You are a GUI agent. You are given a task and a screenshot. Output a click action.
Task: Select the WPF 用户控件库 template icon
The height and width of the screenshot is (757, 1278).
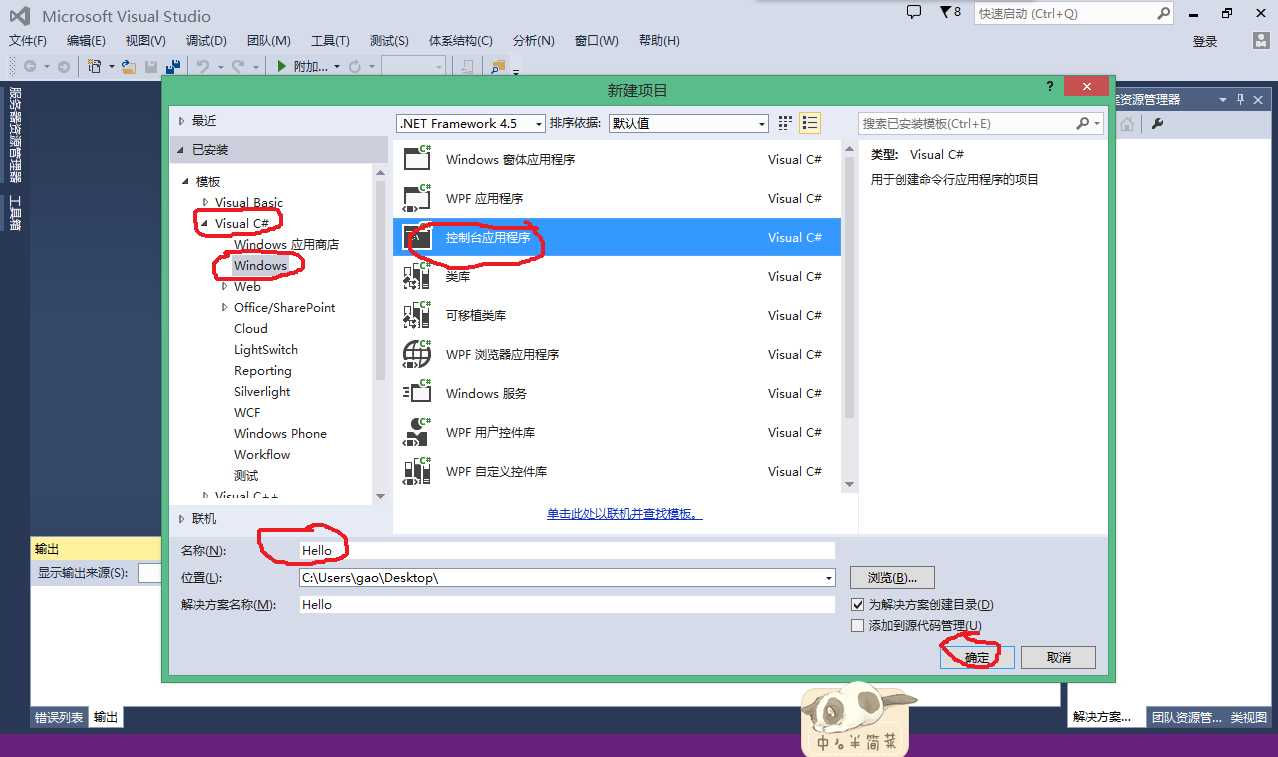(x=416, y=432)
